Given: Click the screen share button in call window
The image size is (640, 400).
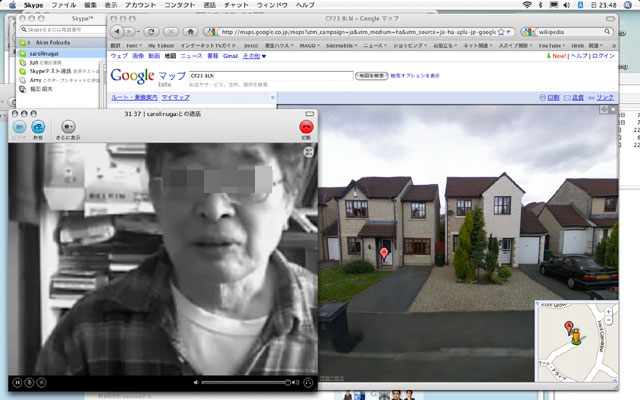Looking at the screenshot, I should point(38,127).
